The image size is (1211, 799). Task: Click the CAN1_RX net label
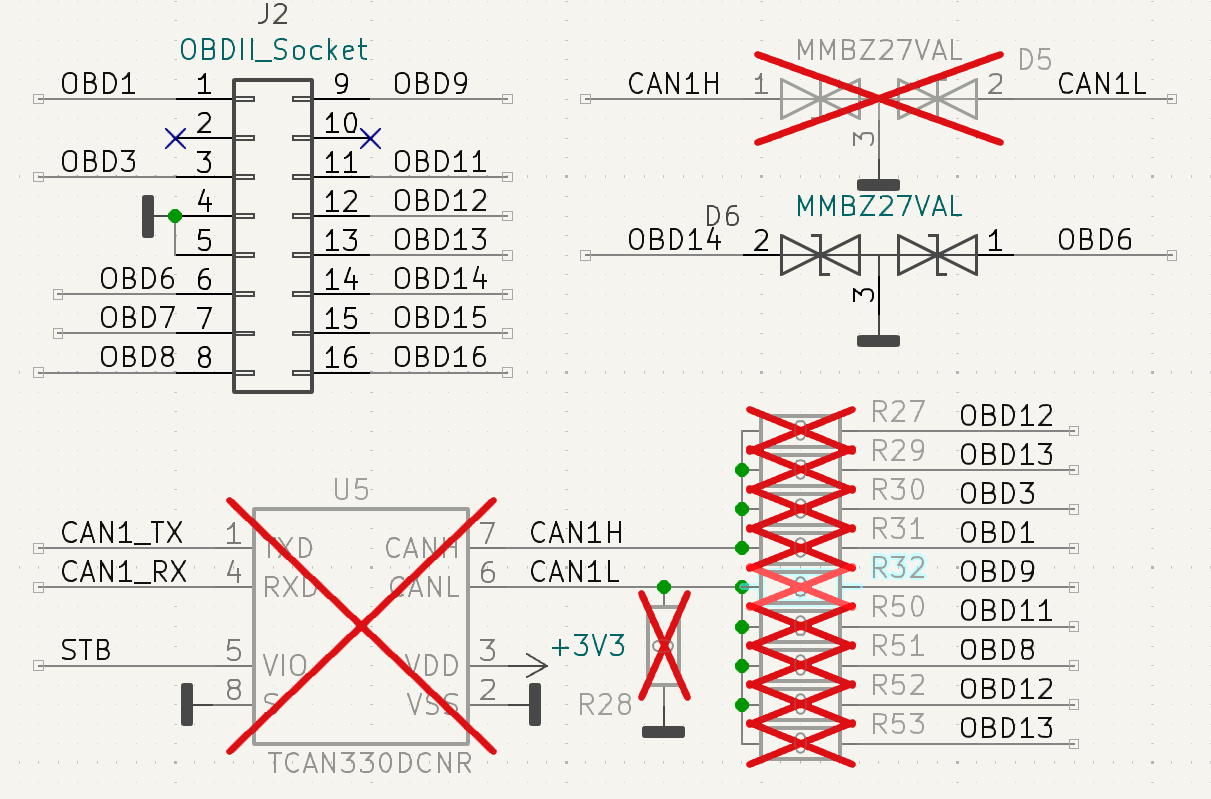tap(121, 572)
